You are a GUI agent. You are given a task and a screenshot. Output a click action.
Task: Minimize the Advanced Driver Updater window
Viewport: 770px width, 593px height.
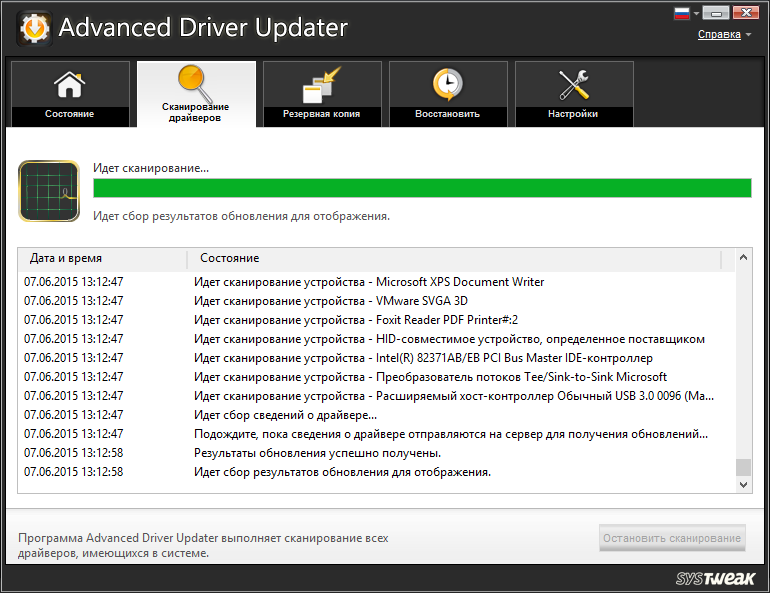pos(715,13)
